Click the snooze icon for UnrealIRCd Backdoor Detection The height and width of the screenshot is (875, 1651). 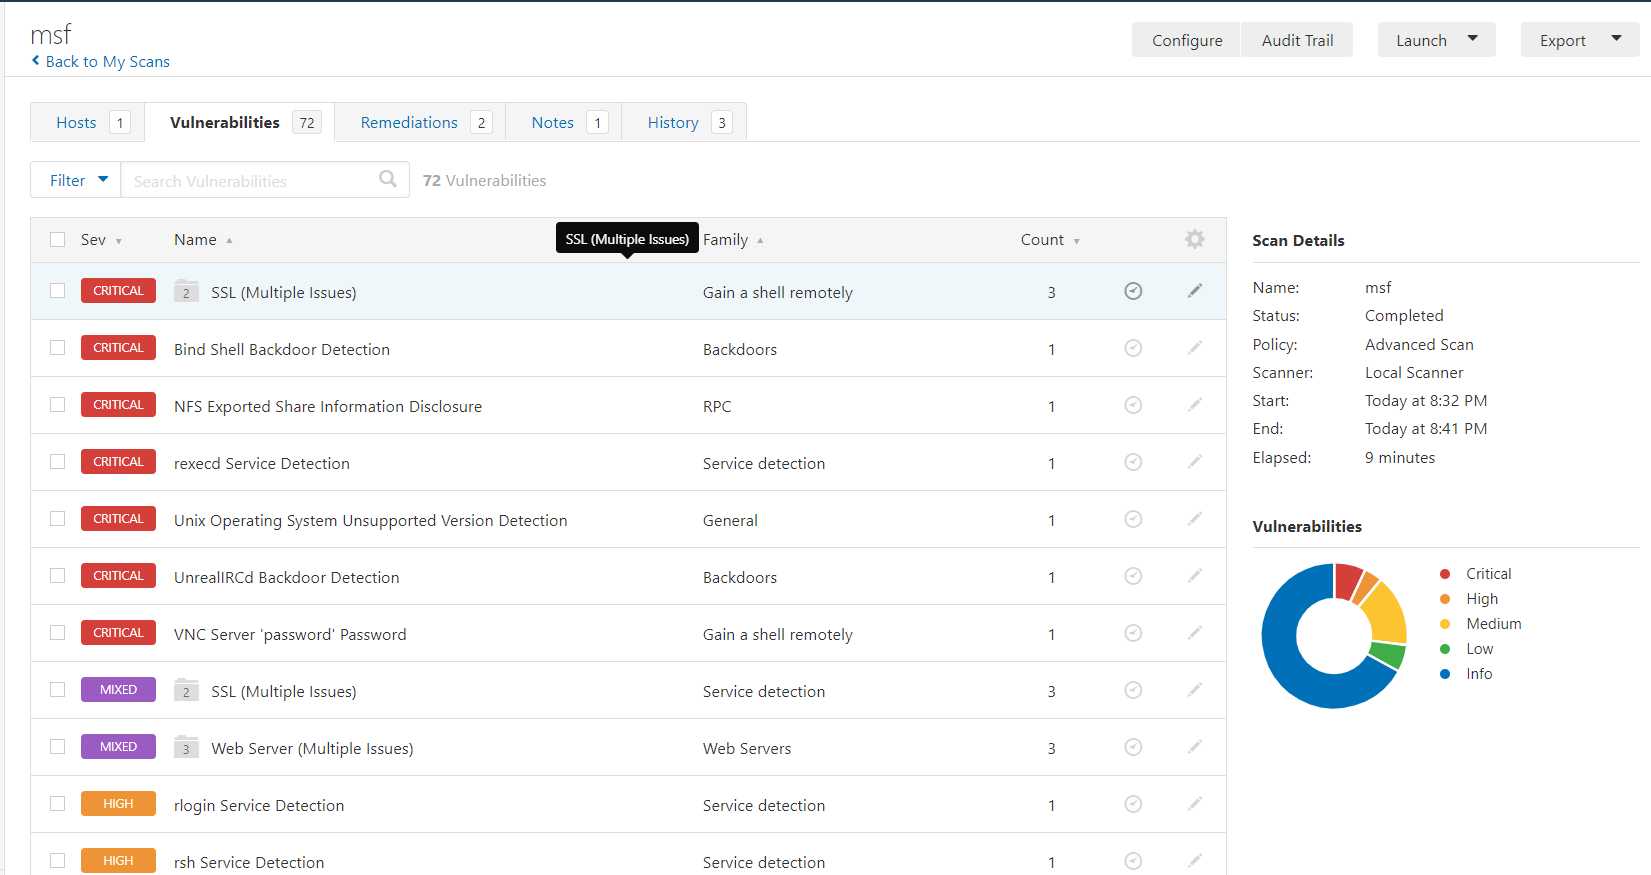tap(1133, 576)
